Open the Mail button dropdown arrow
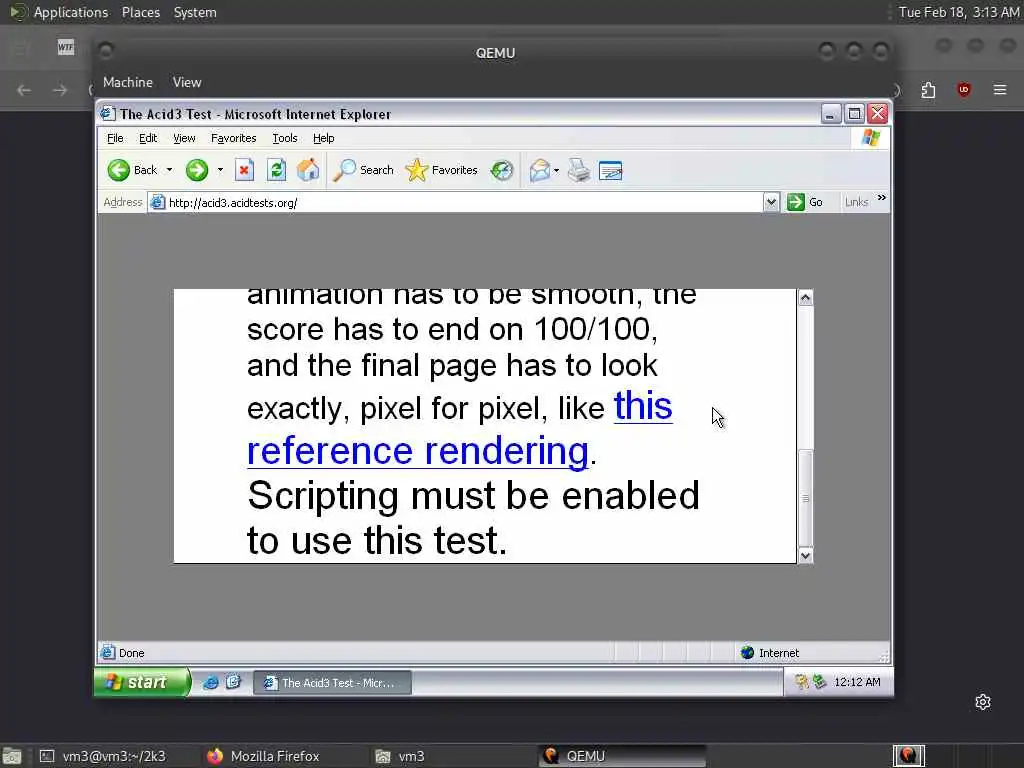This screenshot has width=1024, height=768. [556, 170]
